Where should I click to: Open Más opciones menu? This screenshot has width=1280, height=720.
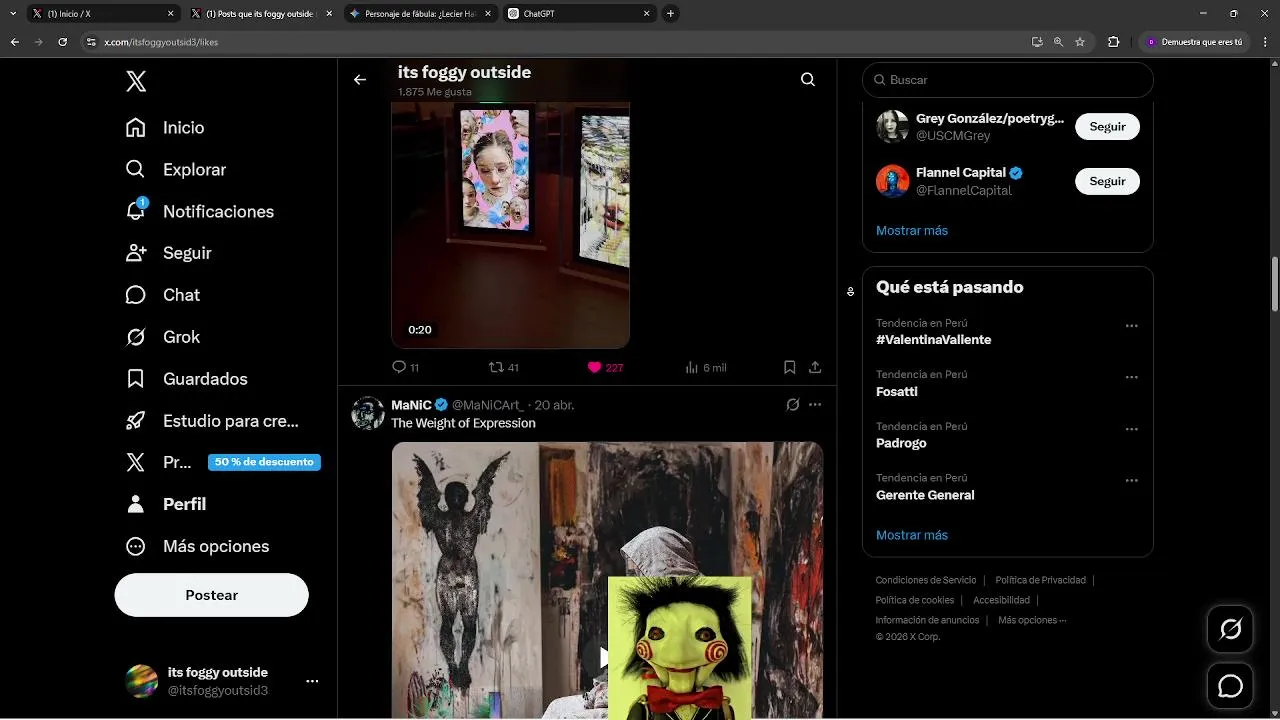[197, 546]
